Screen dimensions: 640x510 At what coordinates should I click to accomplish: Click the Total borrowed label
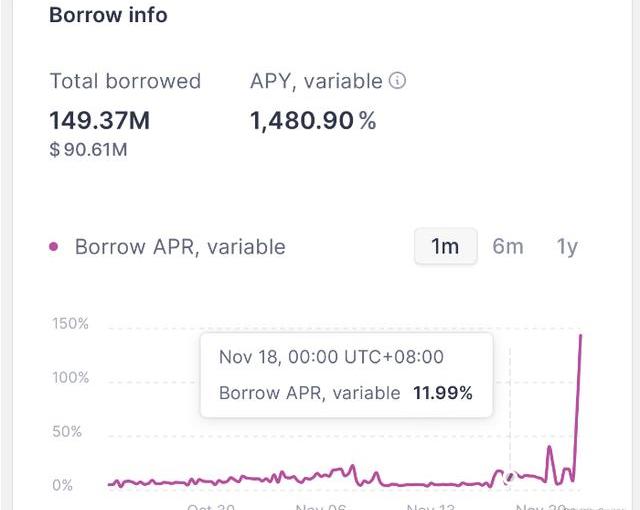(125, 81)
